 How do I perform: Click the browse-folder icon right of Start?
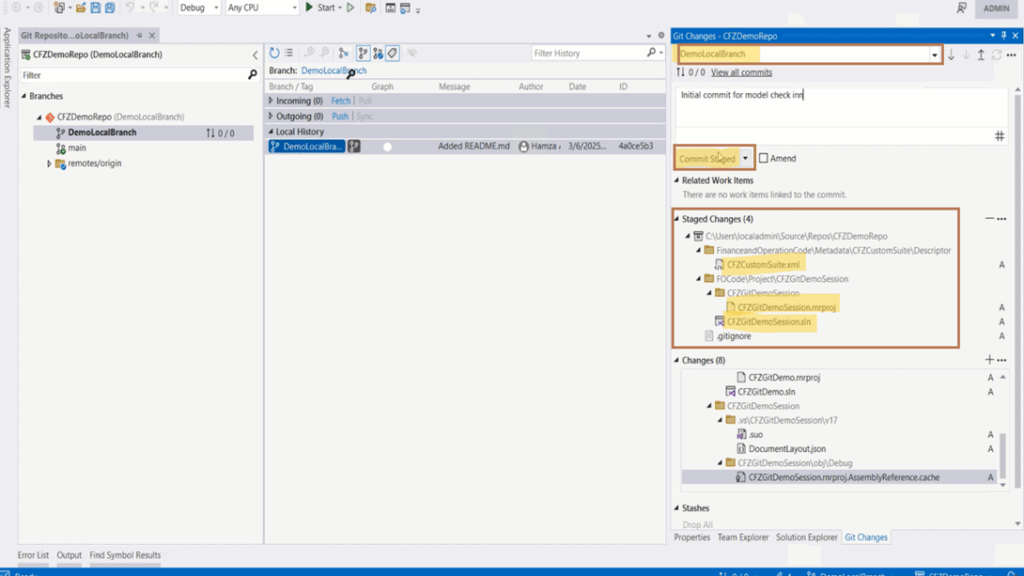(x=371, y=8)
